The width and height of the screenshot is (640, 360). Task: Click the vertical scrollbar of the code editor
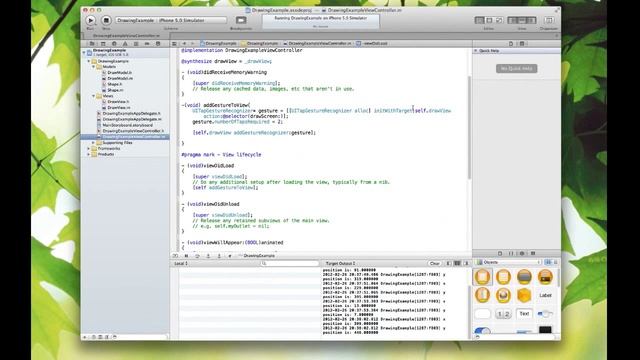tap(469, 127)
